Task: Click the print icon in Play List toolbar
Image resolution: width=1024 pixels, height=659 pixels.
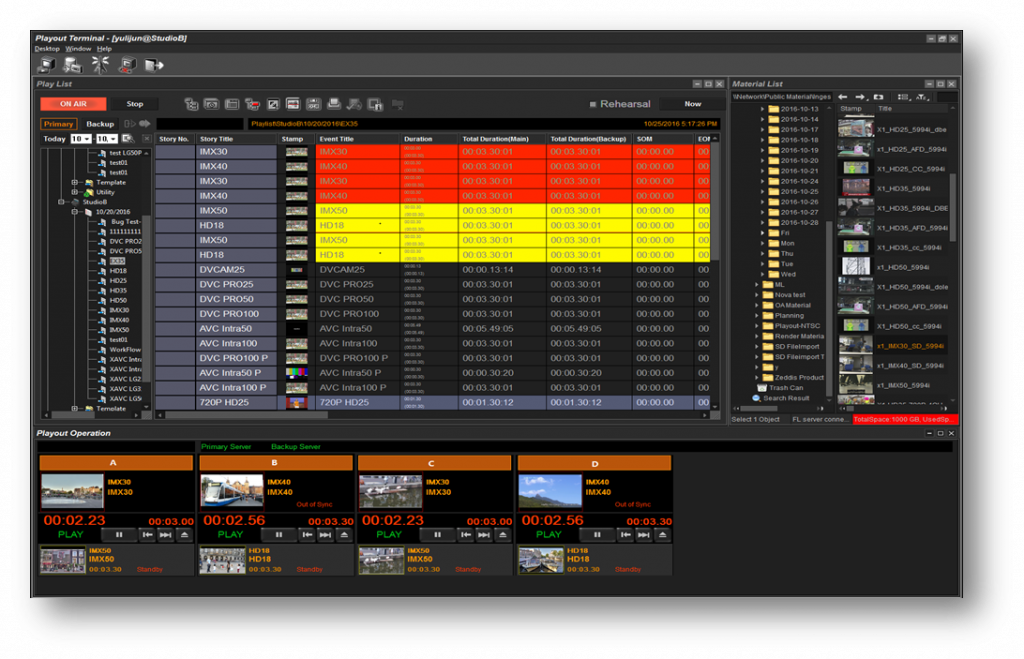Action: [334, 104]
